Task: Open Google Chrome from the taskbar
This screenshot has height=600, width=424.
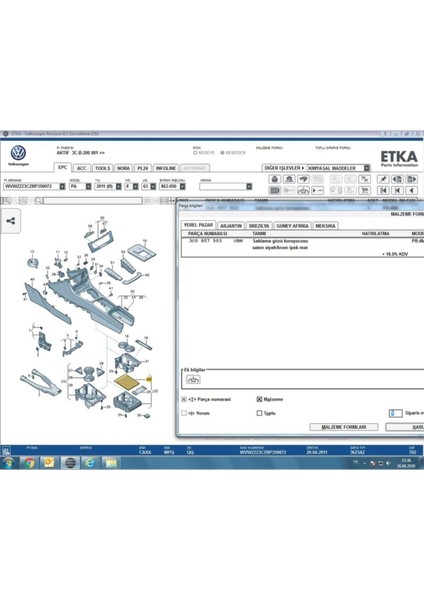Action: tap(29, 463)
